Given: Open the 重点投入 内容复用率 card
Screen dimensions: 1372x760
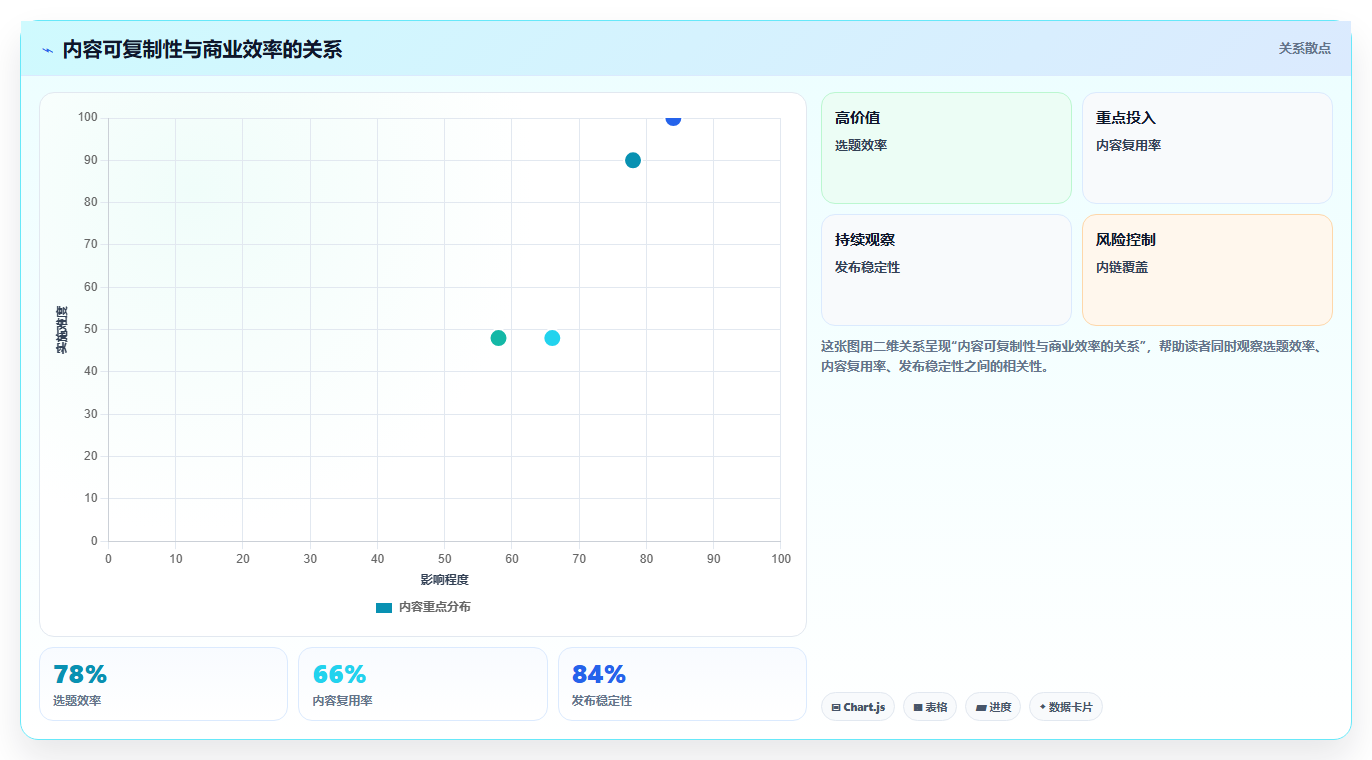Looking at the screenshot, I should [x=1207, y=148].
